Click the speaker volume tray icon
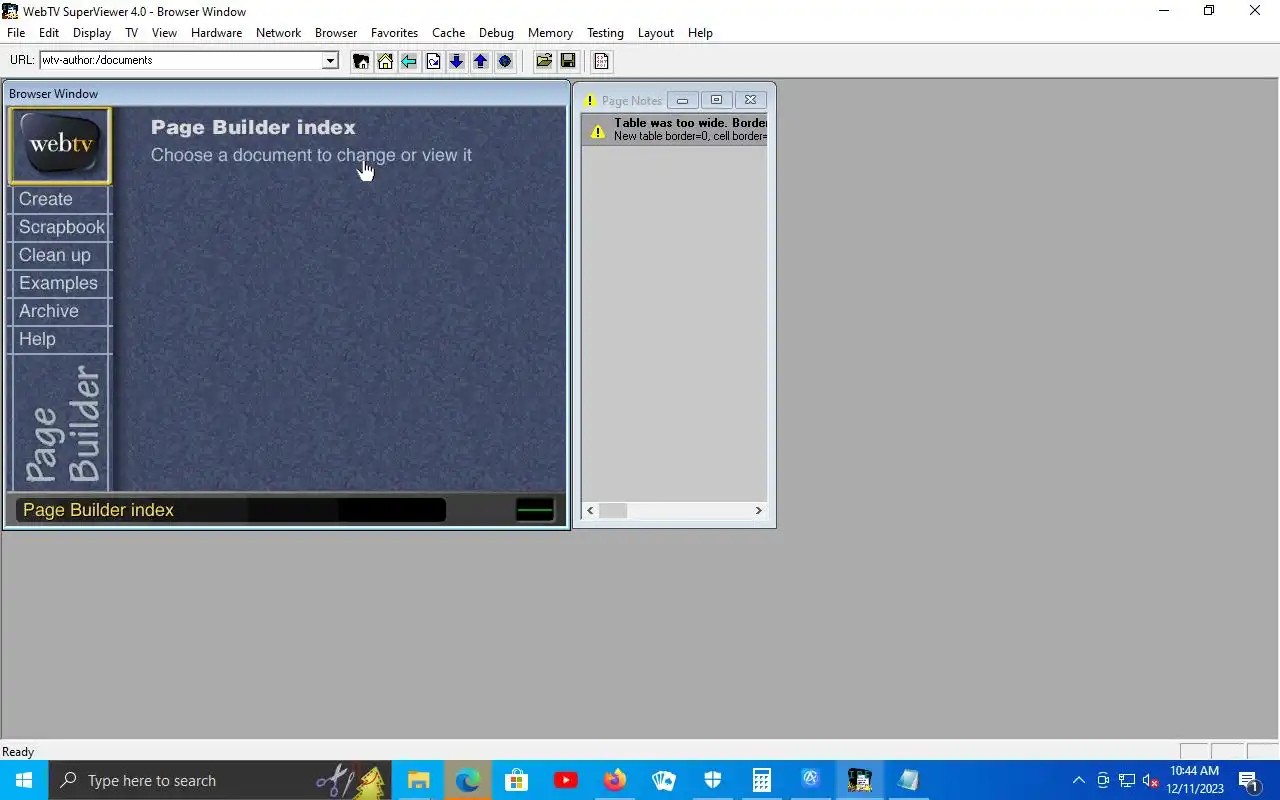1280x800 pixels. pyautogui.click(x=1151, y=781)
